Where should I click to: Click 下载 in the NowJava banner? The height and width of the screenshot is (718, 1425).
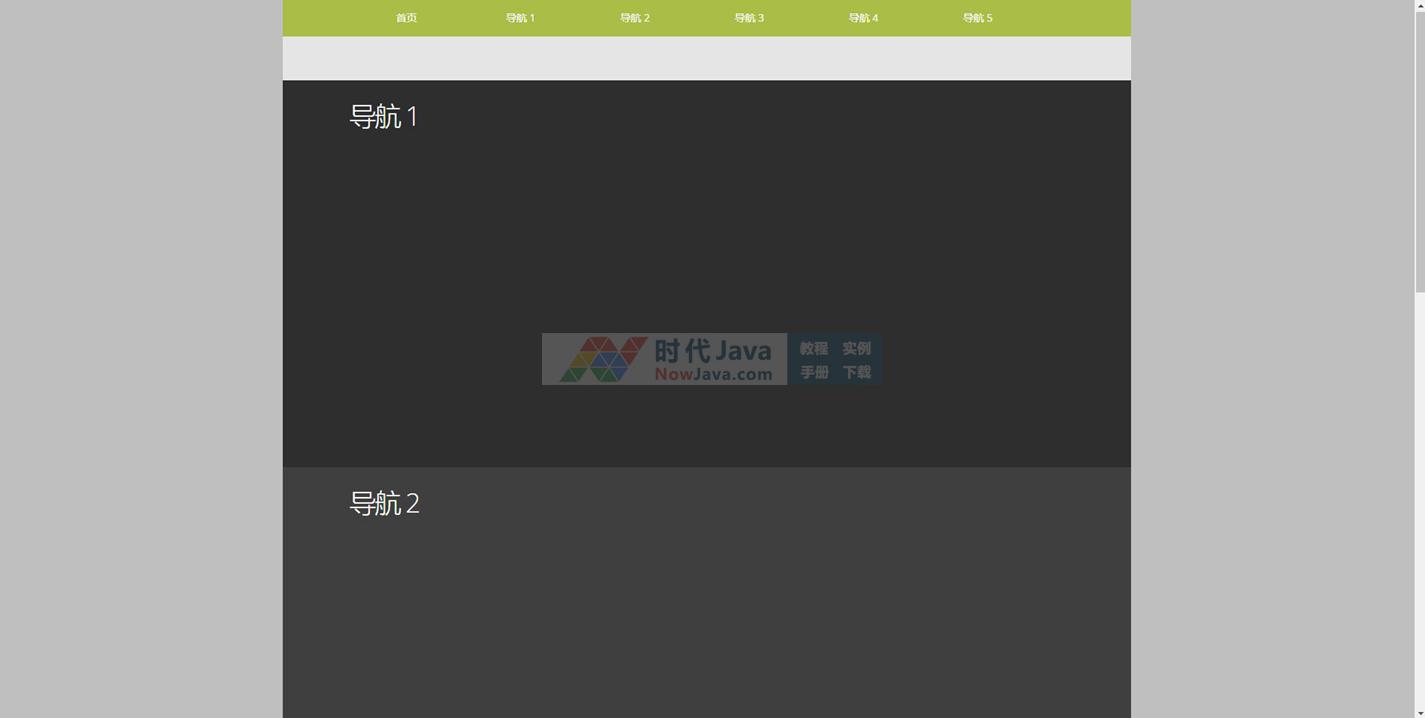click(x=856, y=372)
